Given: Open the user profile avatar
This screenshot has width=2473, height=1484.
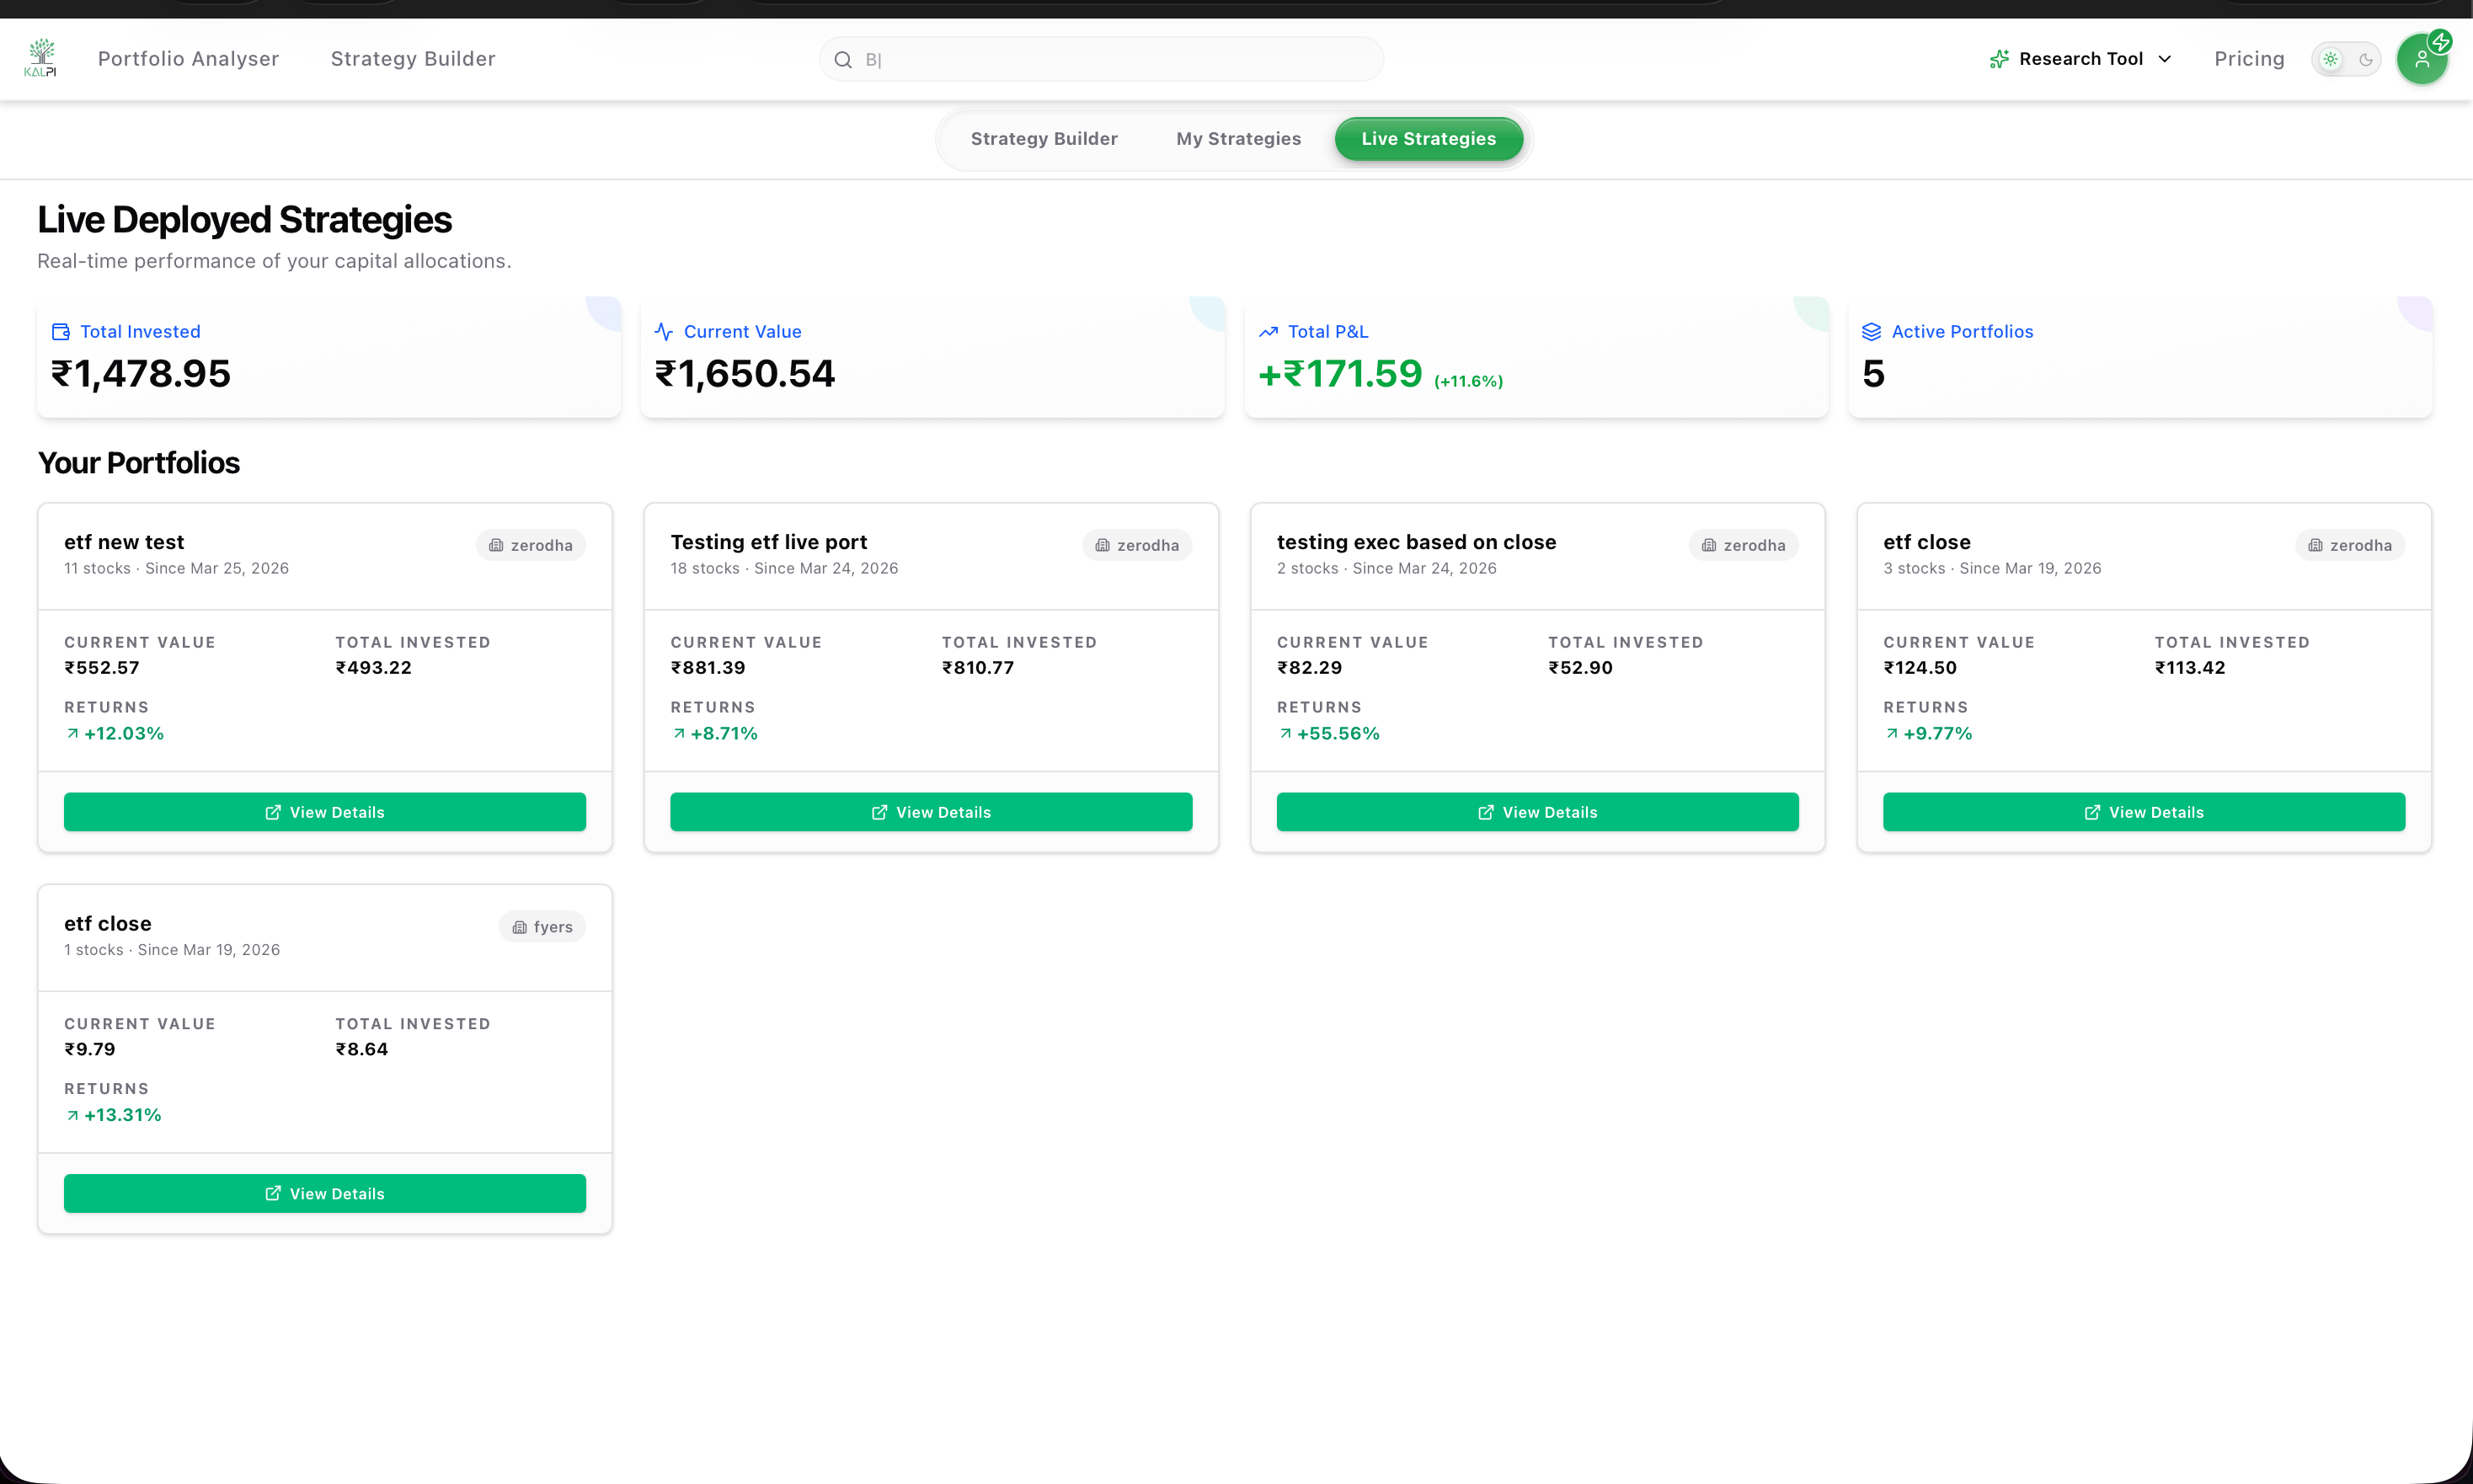Looking at the screenshot, I should pos(2421,59).
